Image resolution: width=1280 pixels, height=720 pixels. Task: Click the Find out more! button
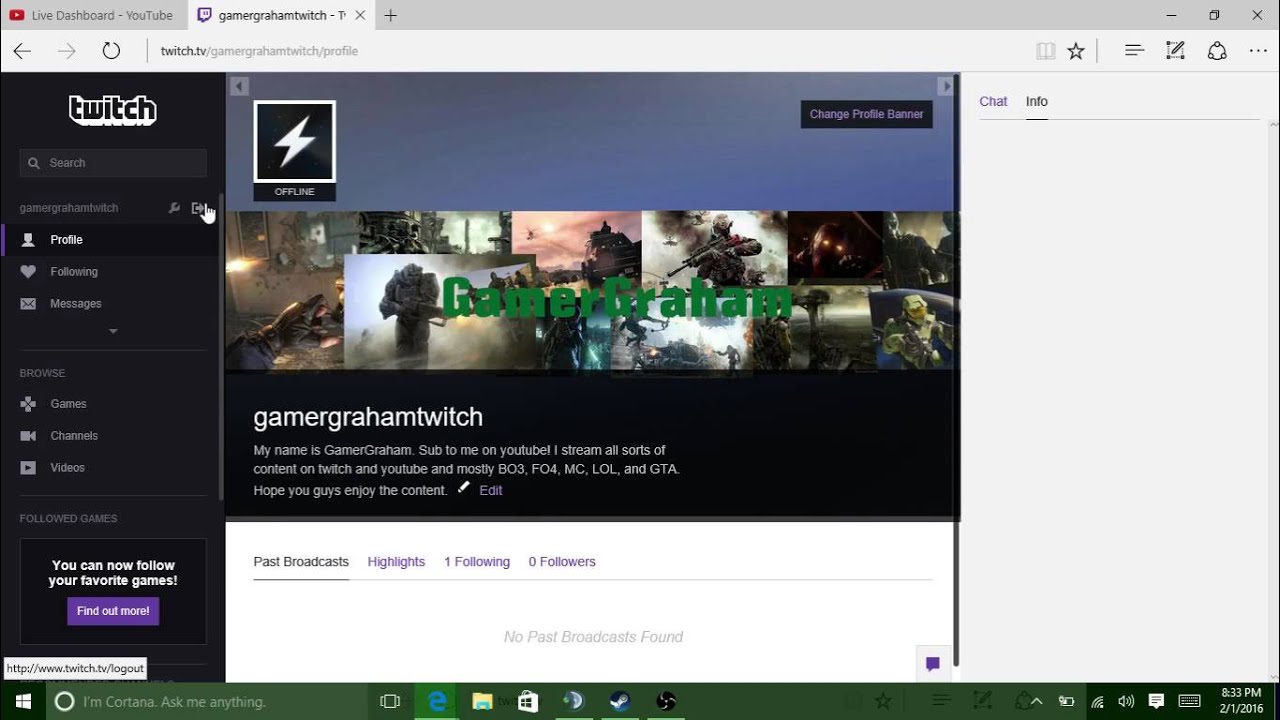[113, 611]
